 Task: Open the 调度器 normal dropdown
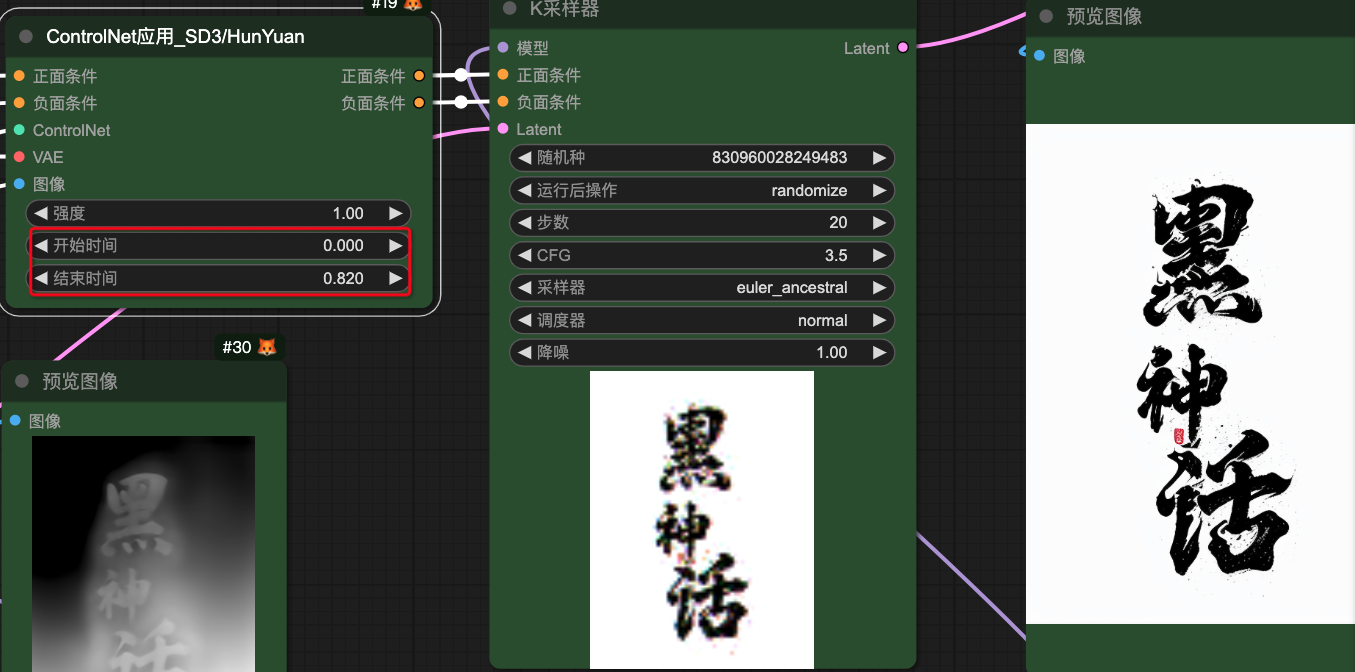(702, 320)
